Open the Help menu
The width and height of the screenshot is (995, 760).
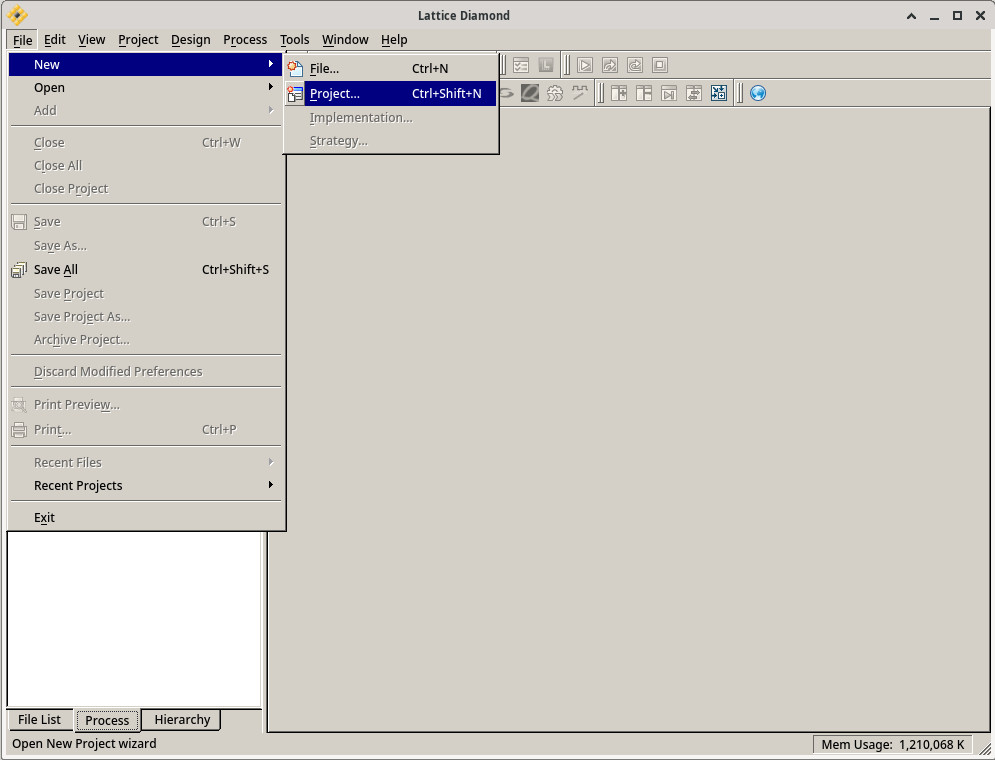pyautogui.click(x=394, y=39)
